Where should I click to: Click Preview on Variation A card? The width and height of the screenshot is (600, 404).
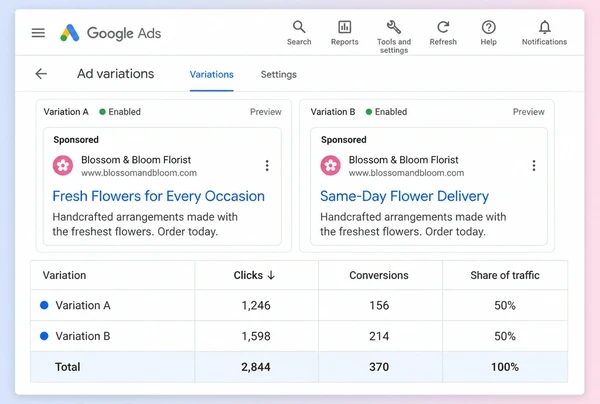point(266,112)
